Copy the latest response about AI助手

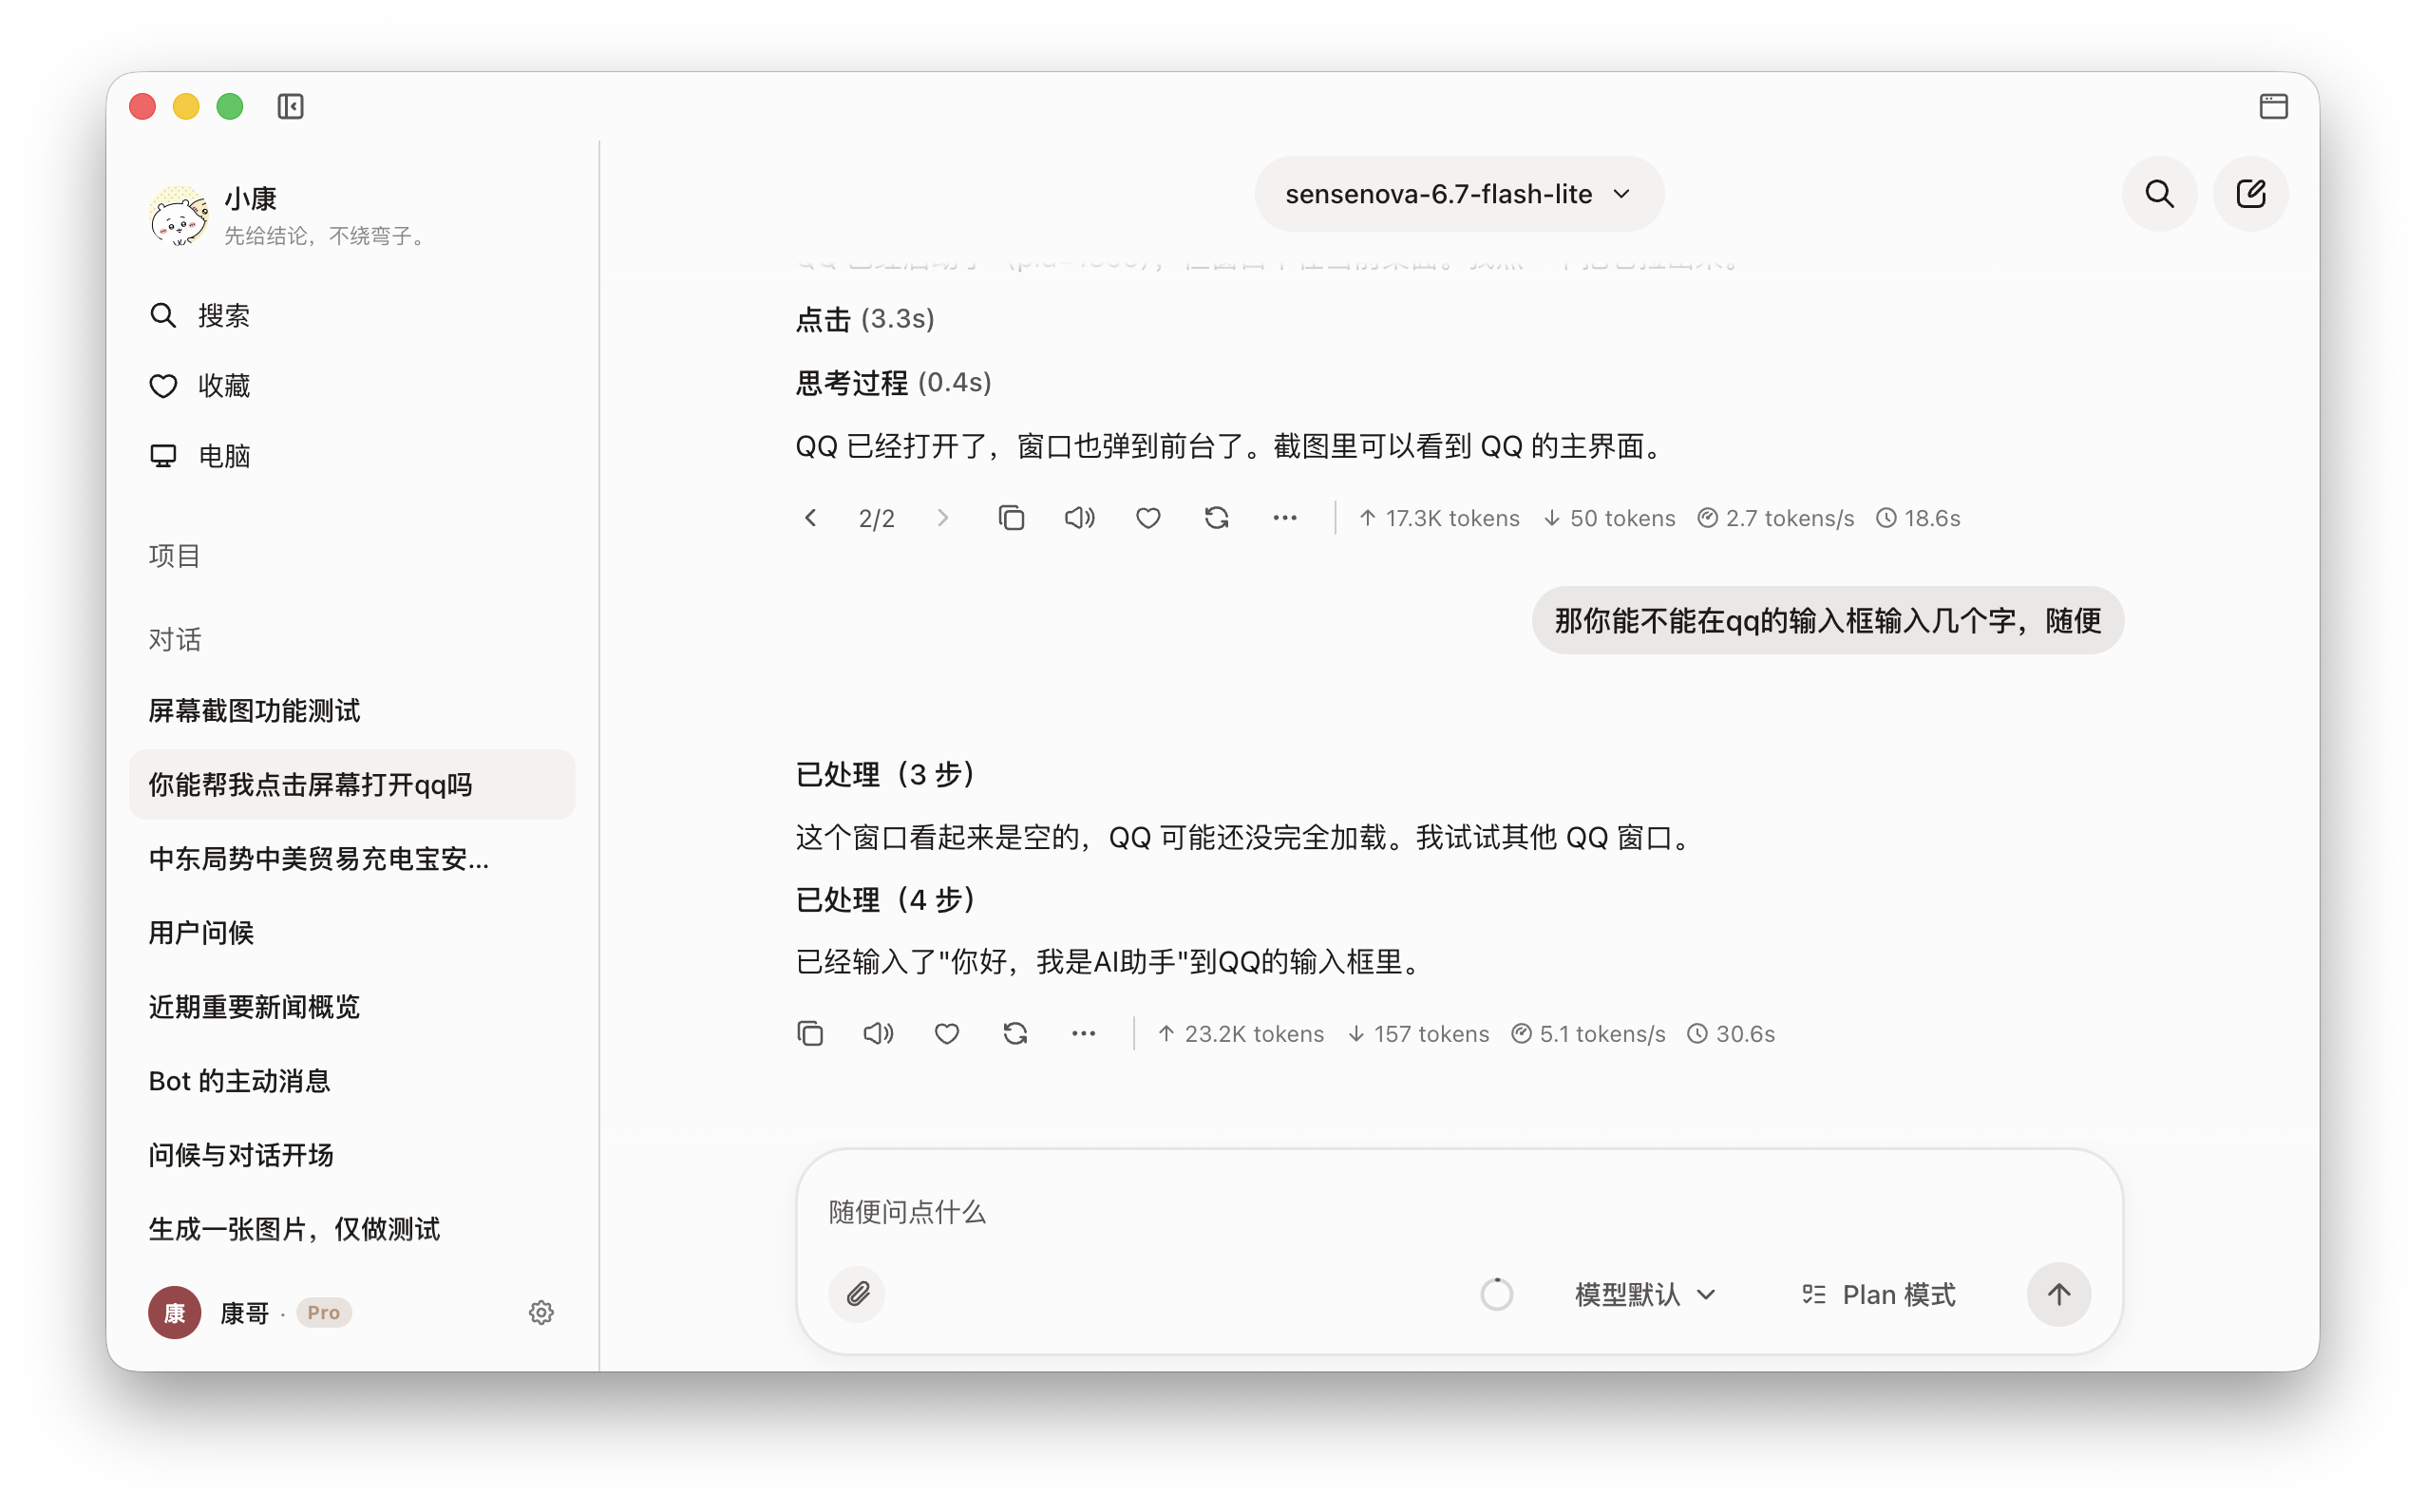810,1033
